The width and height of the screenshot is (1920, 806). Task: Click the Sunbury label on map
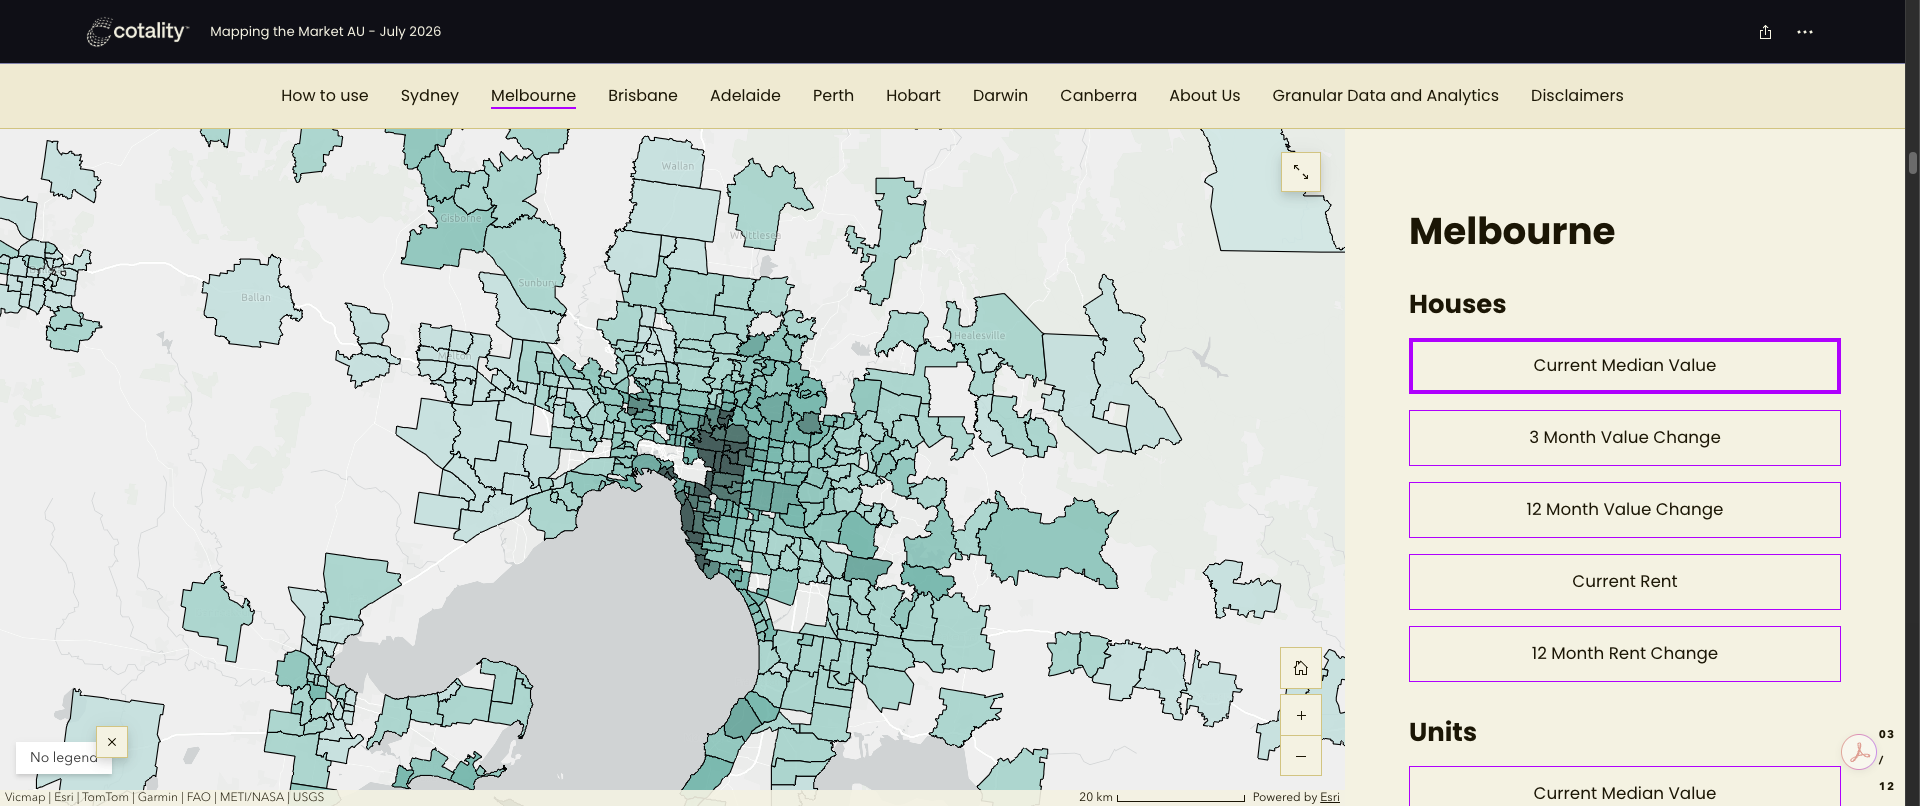[x=535, y=283]
